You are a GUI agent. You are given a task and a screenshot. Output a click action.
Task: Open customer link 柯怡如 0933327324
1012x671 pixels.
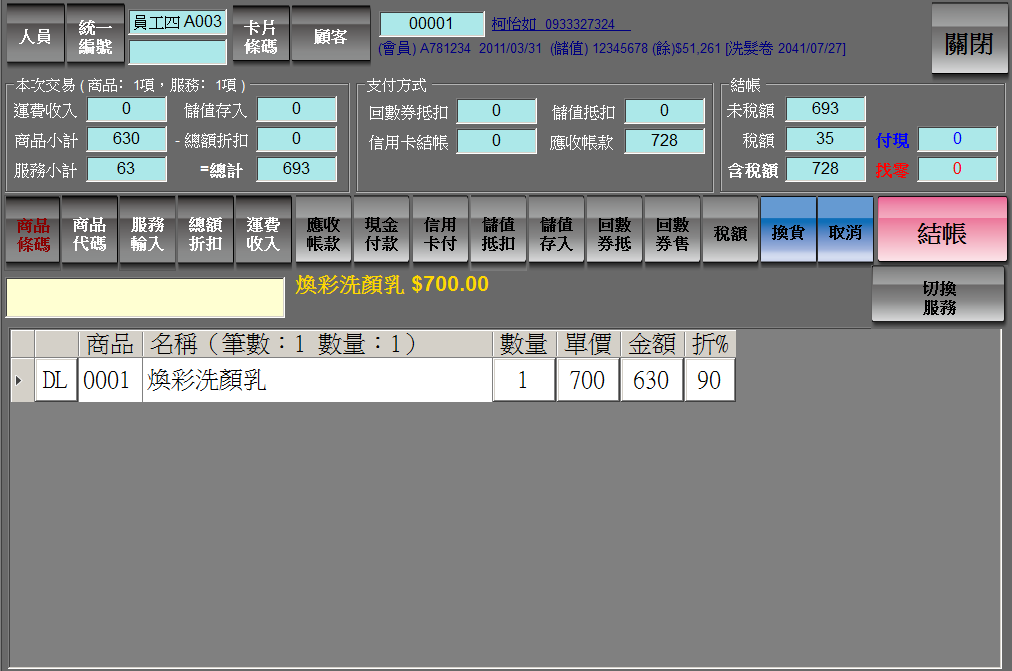560,24
